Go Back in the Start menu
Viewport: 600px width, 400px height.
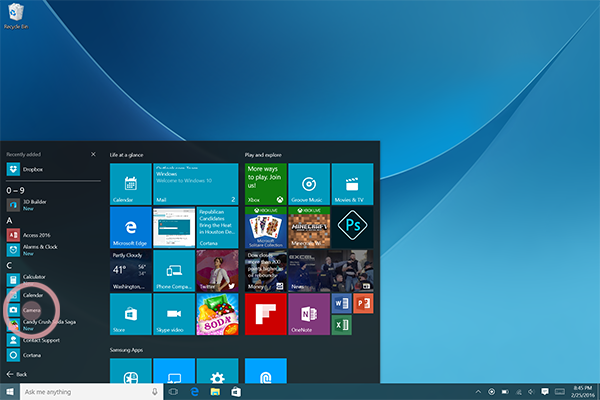tap(17, 374)
